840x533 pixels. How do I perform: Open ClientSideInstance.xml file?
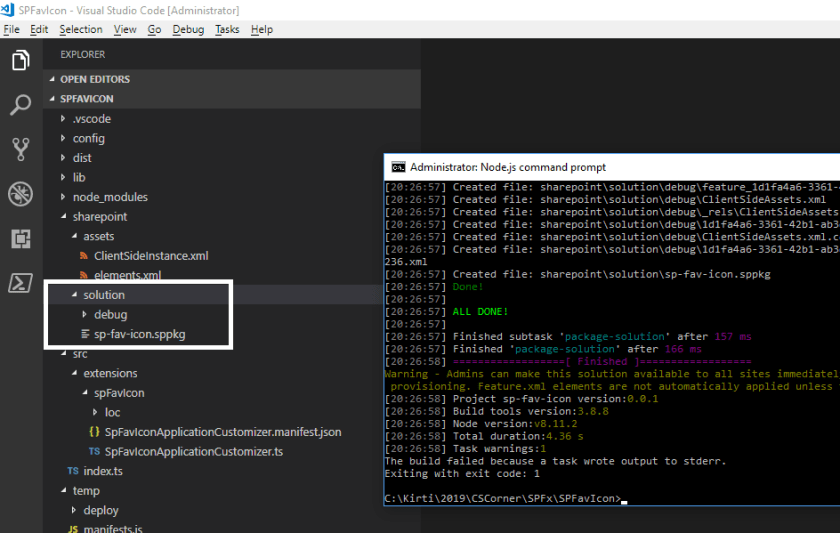[151, 256]
